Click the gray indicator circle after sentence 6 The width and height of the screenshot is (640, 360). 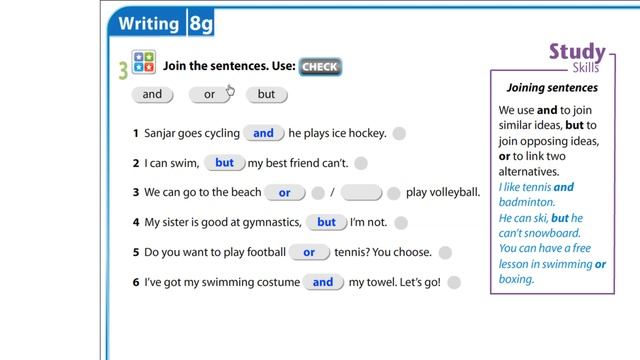454,282
